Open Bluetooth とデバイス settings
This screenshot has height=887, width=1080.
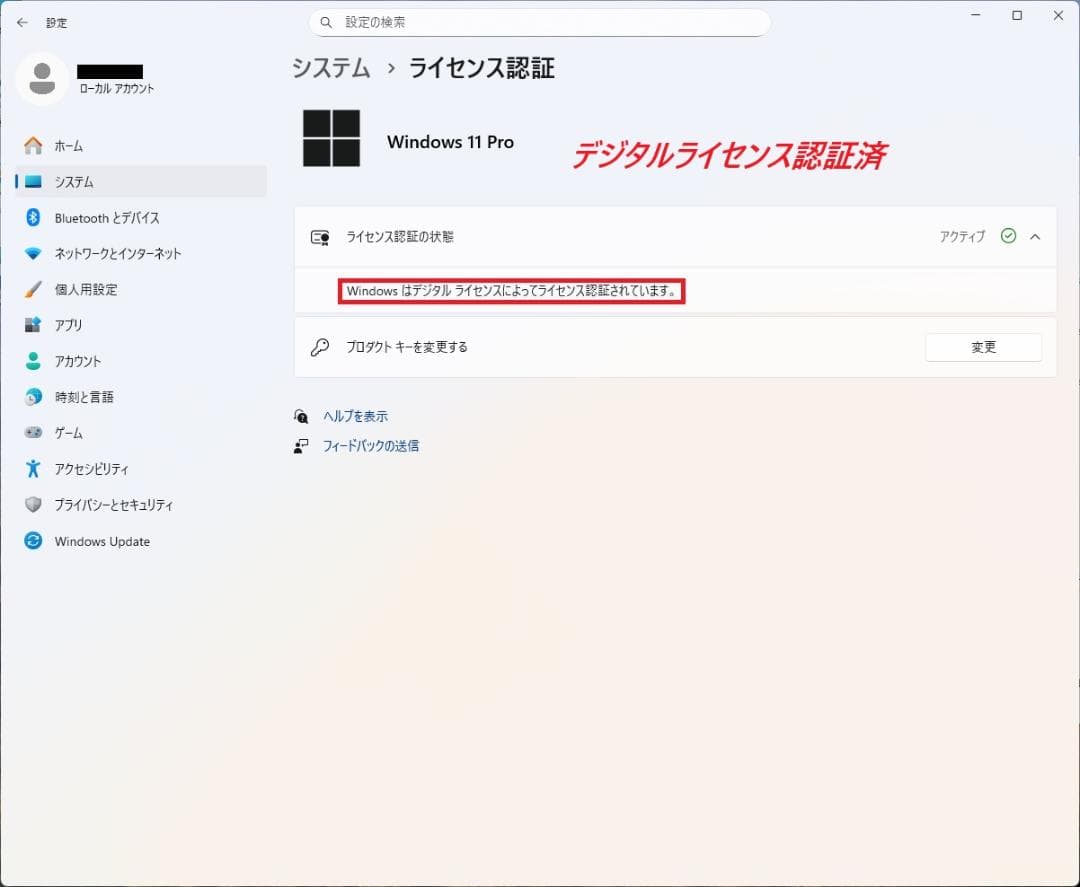[x=141, y=218]
